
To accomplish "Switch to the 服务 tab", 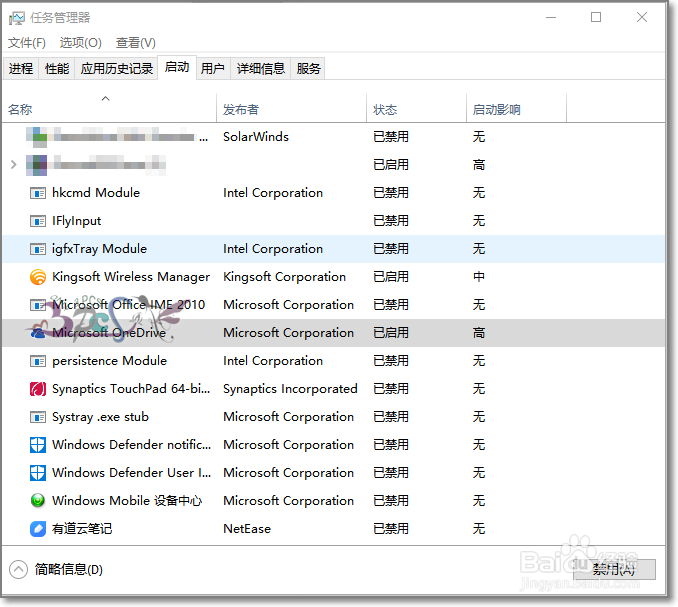I will click(308, 69).
